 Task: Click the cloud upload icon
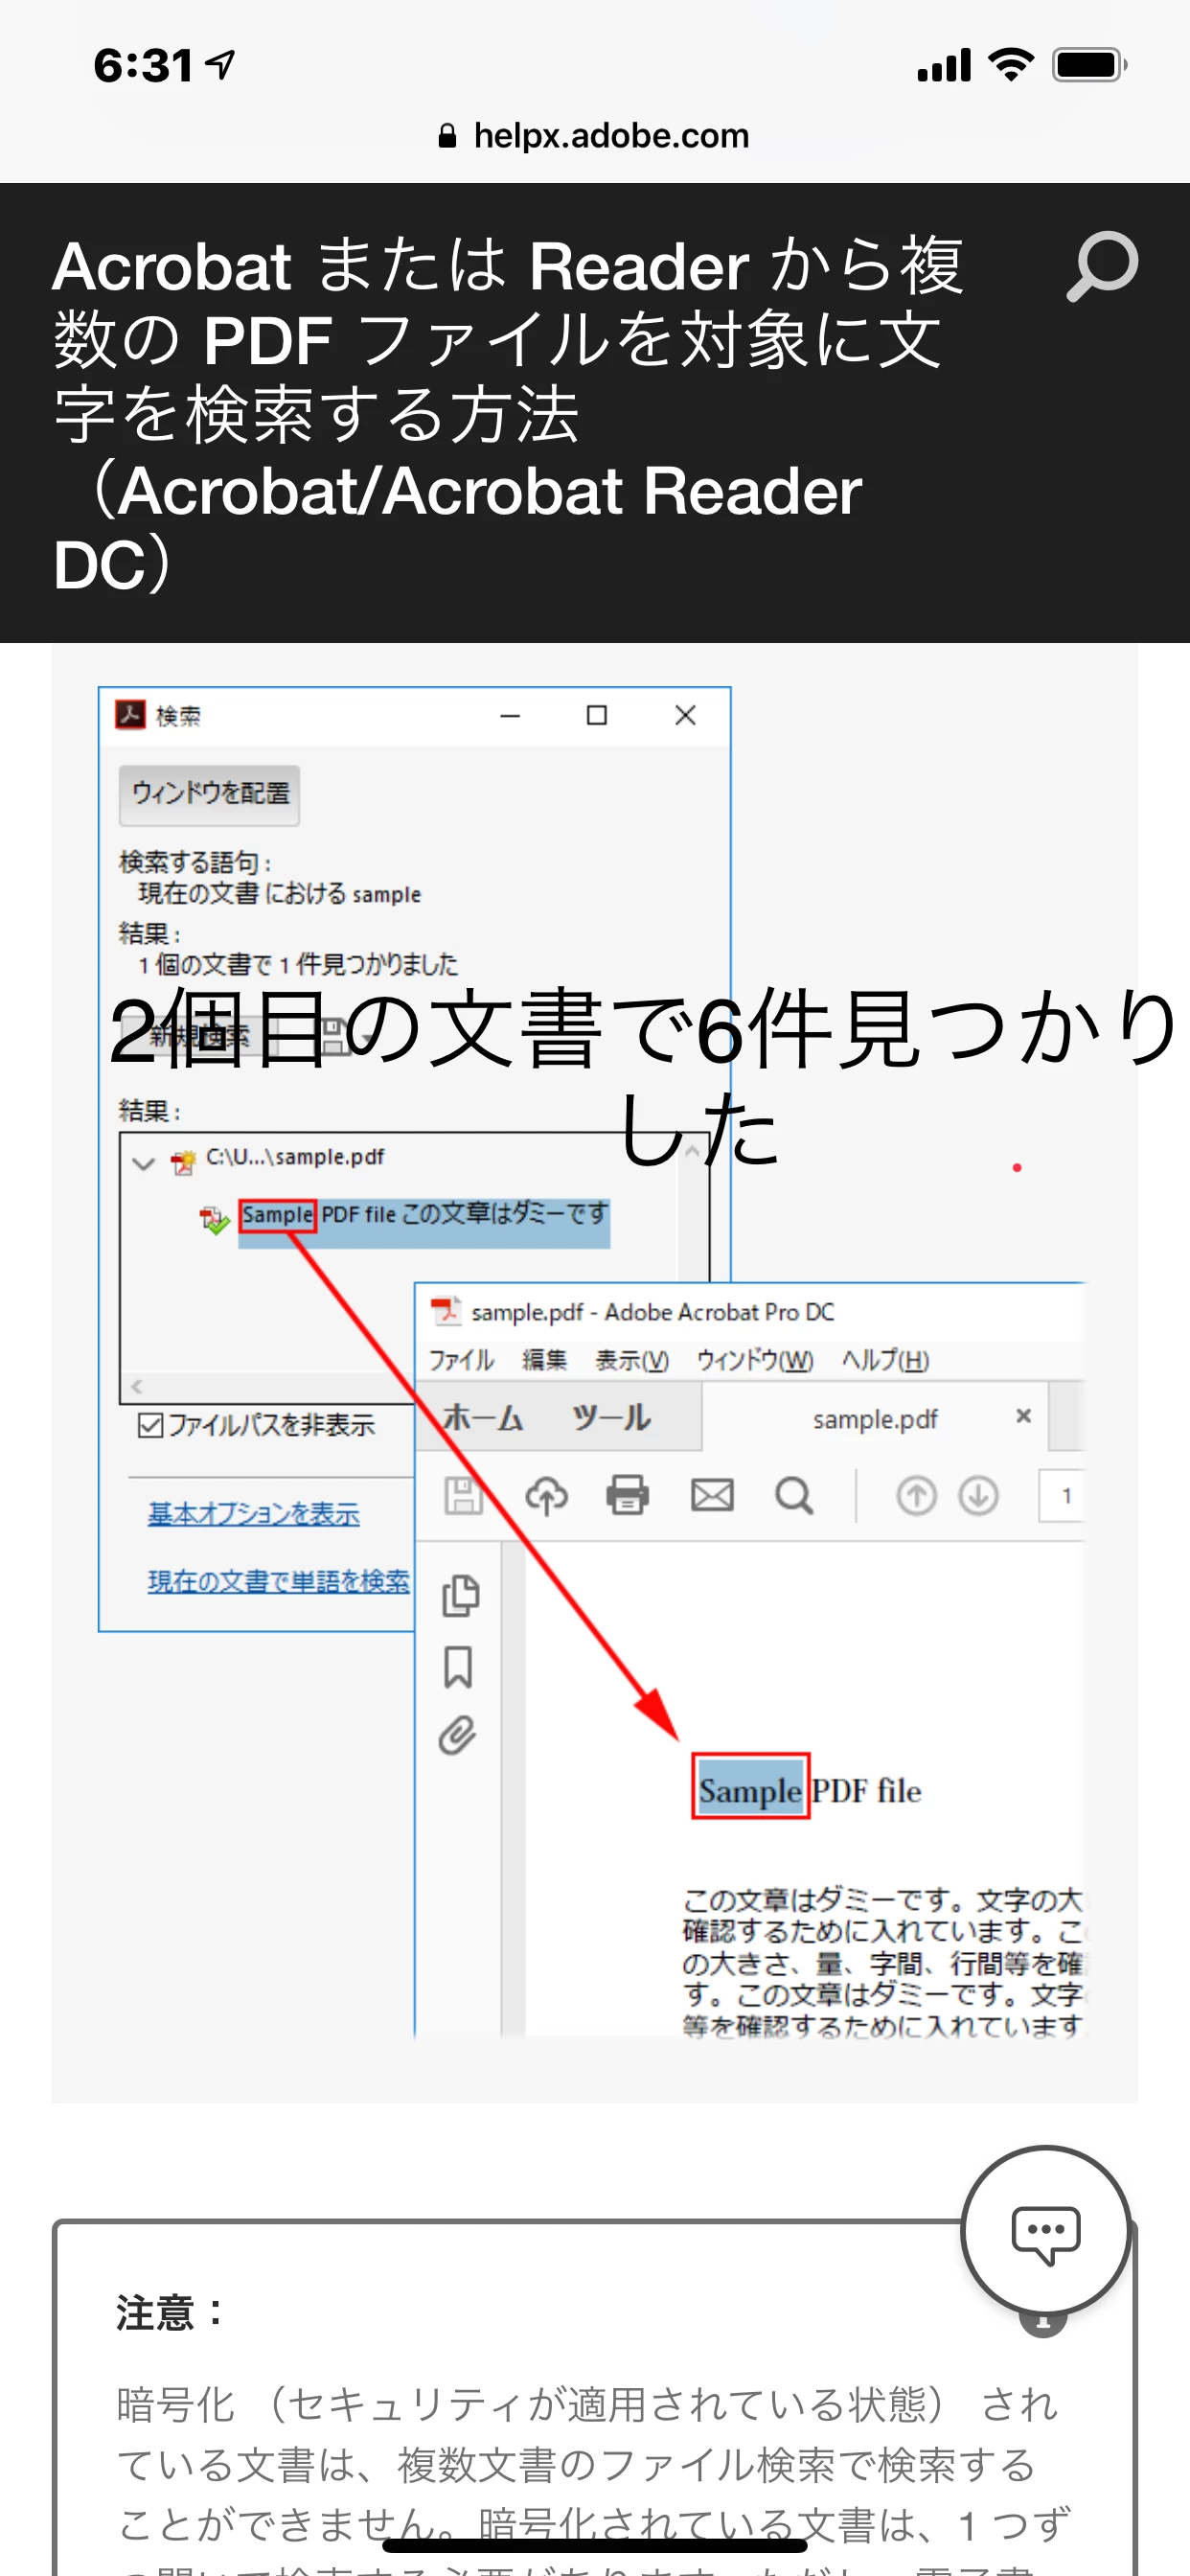546,1496
